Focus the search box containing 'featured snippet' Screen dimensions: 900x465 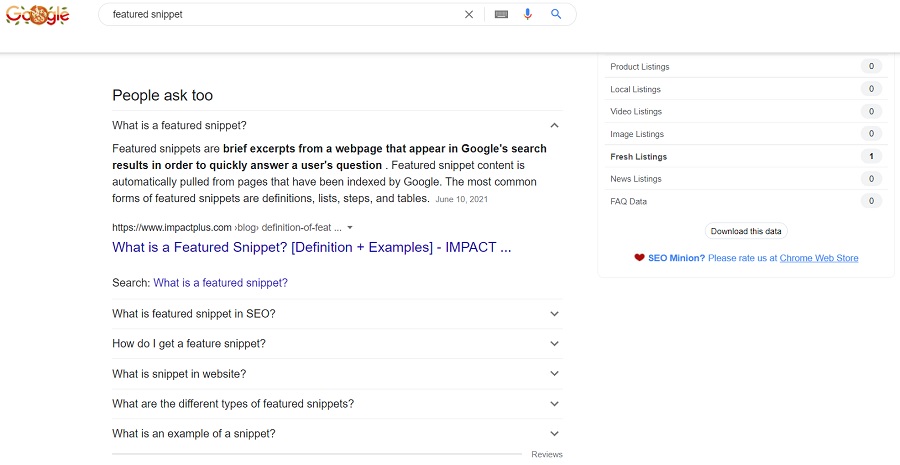[x=338, y=14]
